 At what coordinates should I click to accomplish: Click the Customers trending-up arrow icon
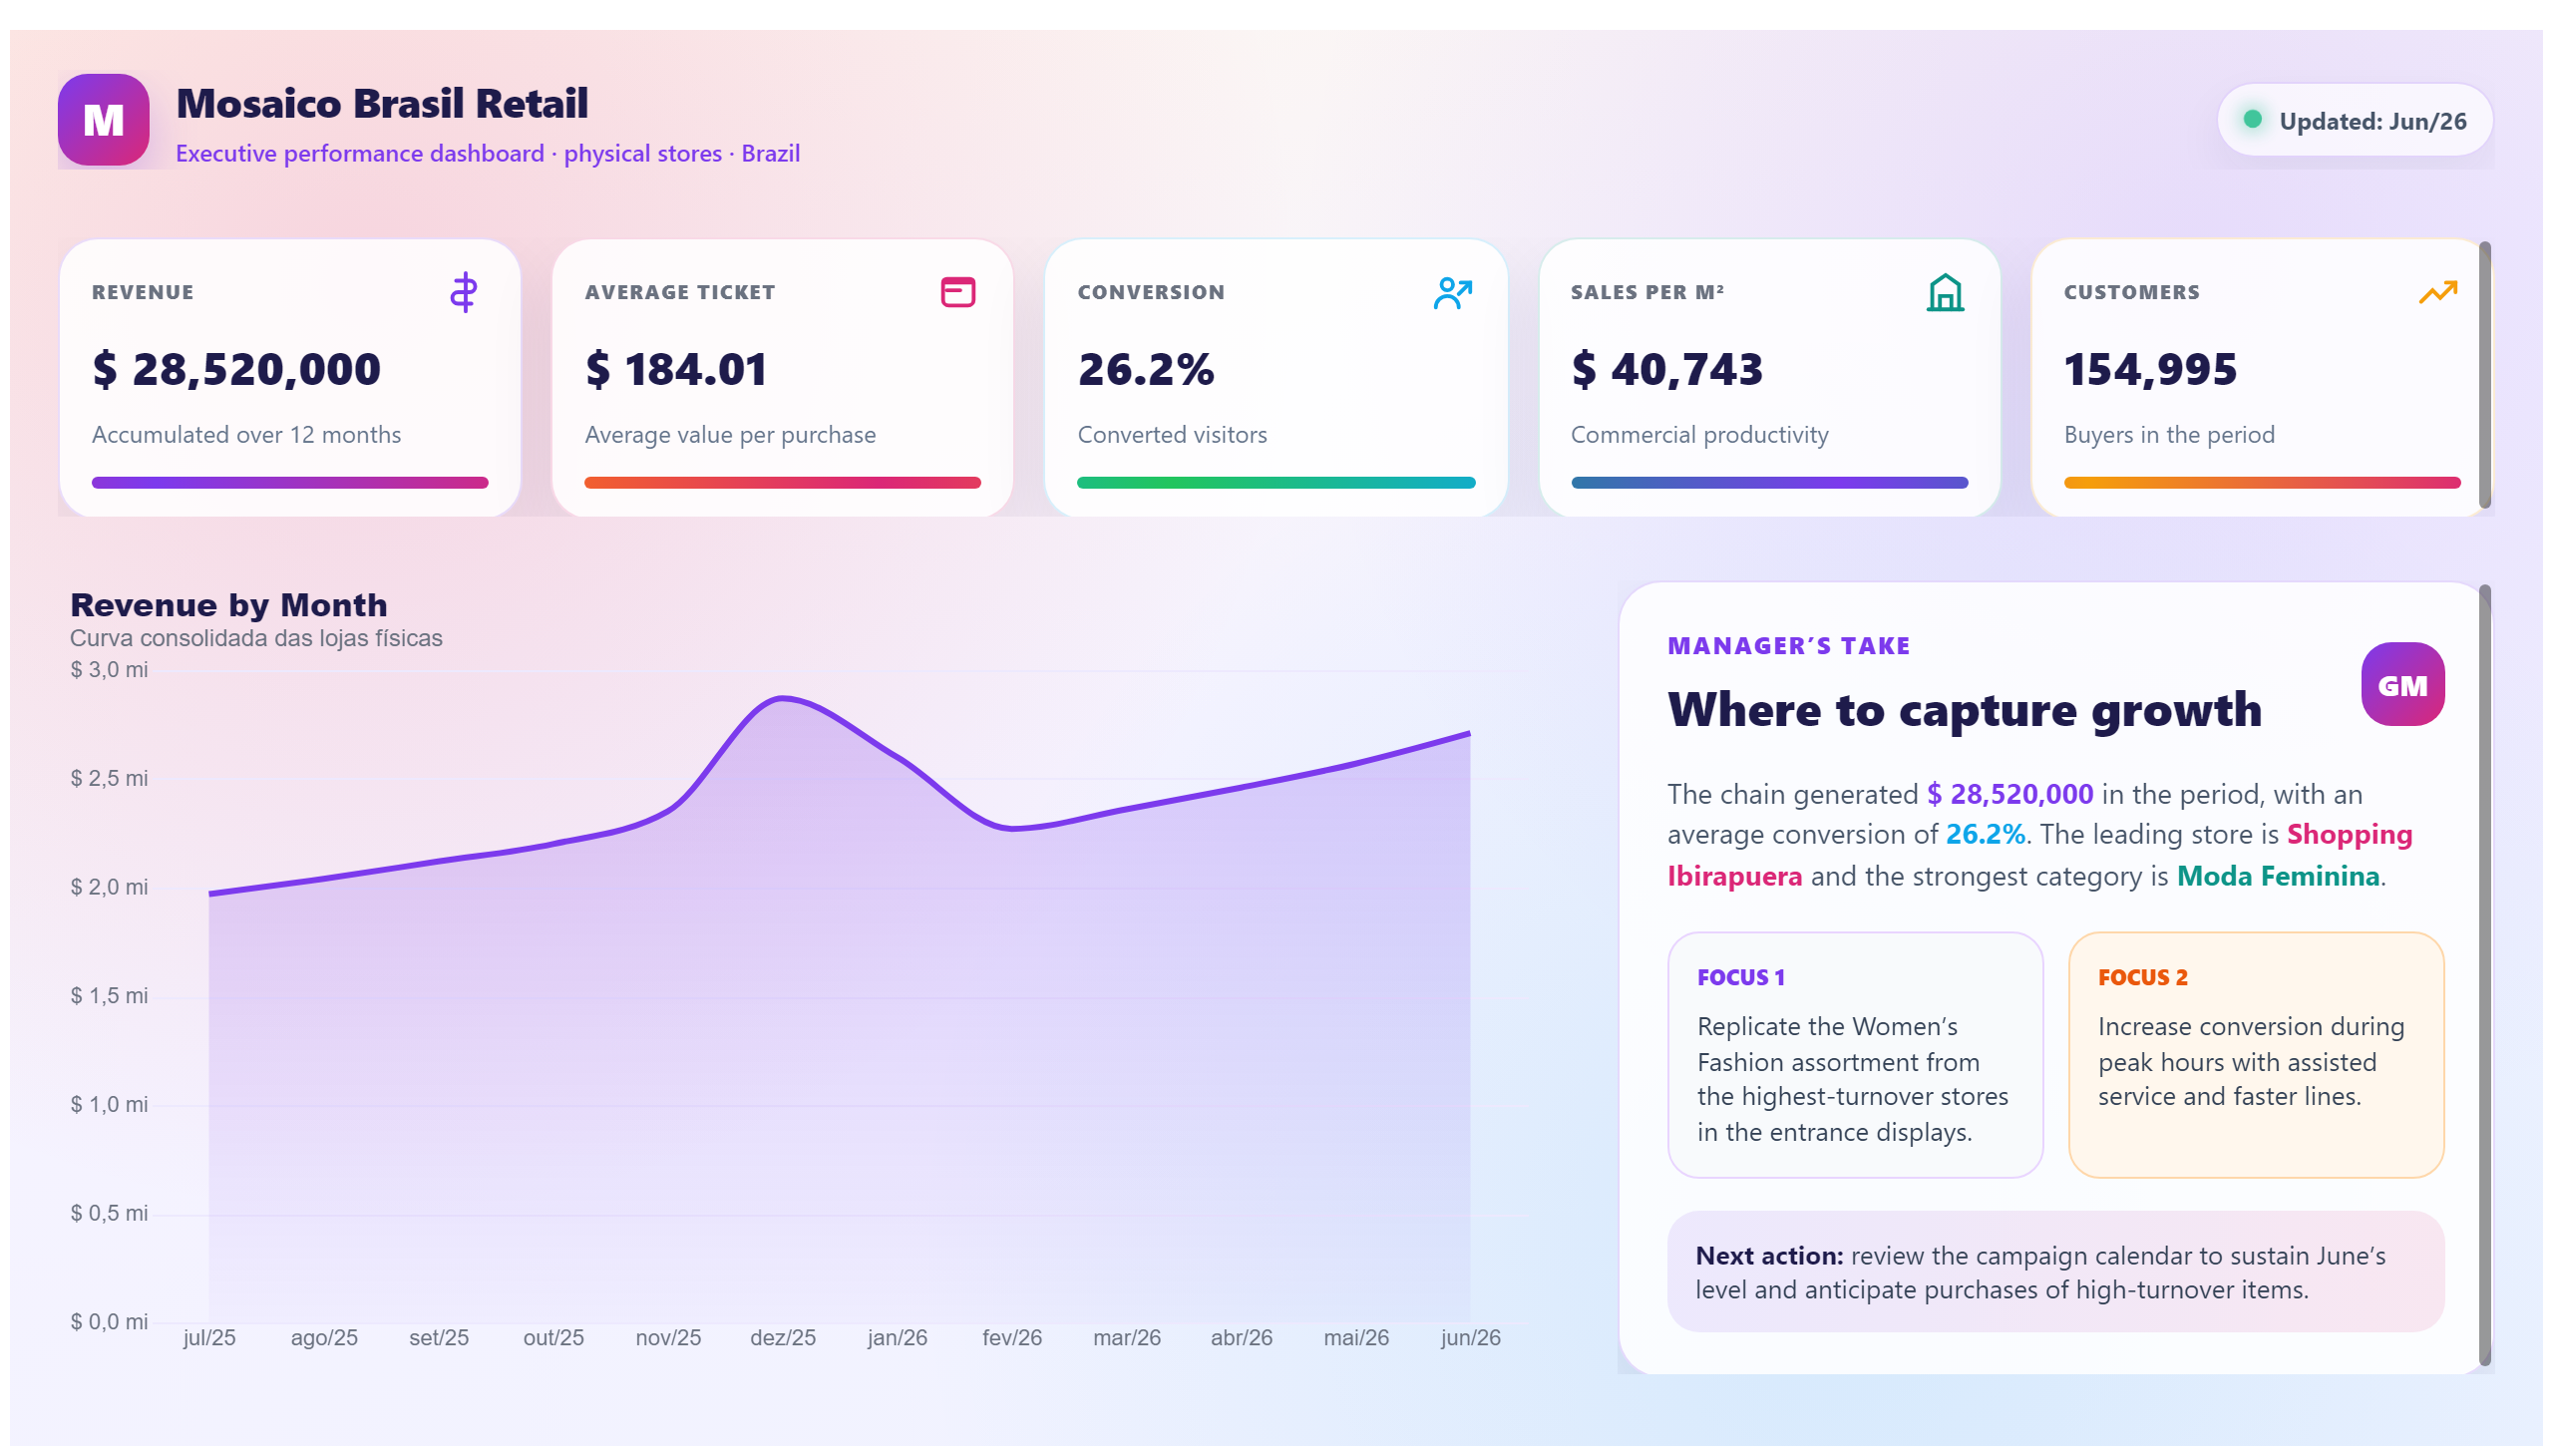[2437, 292]
